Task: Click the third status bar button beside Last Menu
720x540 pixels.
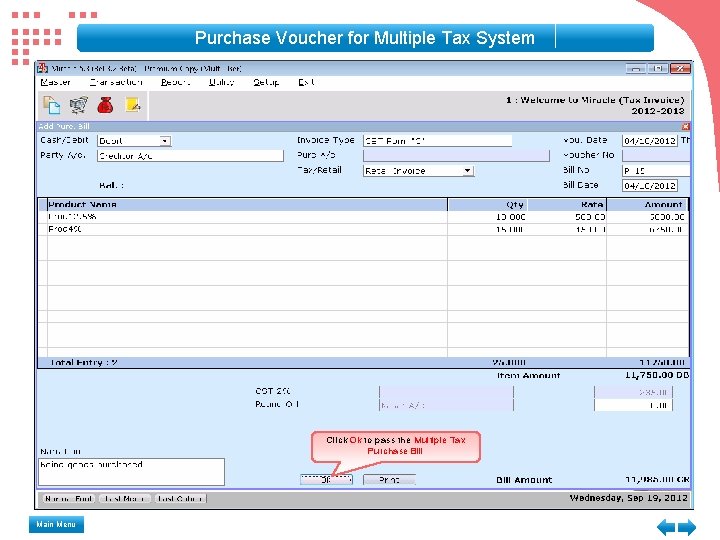Action: [x=180, y=499]
